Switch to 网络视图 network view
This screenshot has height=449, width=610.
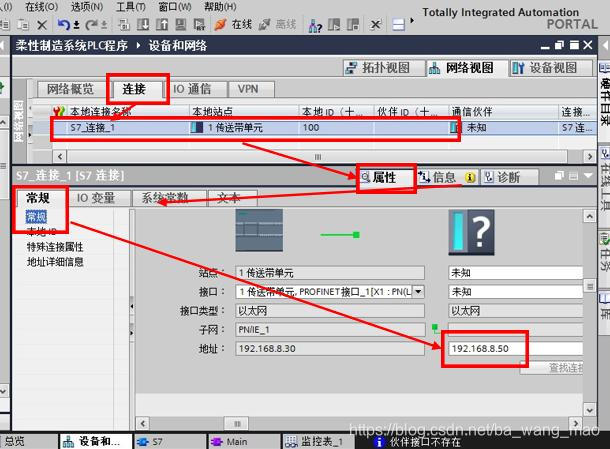pos(467,68)
